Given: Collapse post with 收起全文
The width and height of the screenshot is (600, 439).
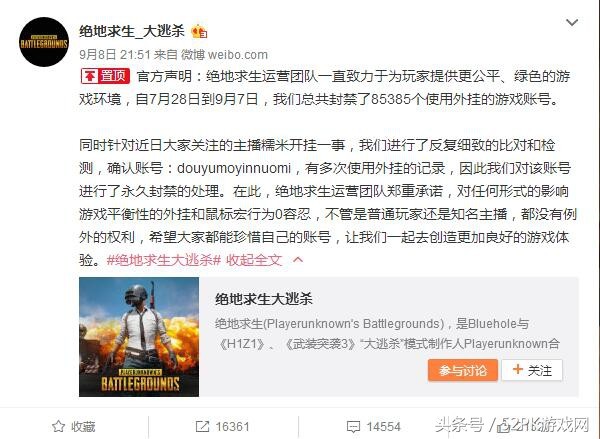Looking at the screenshot, I should [x=254, y=260].
